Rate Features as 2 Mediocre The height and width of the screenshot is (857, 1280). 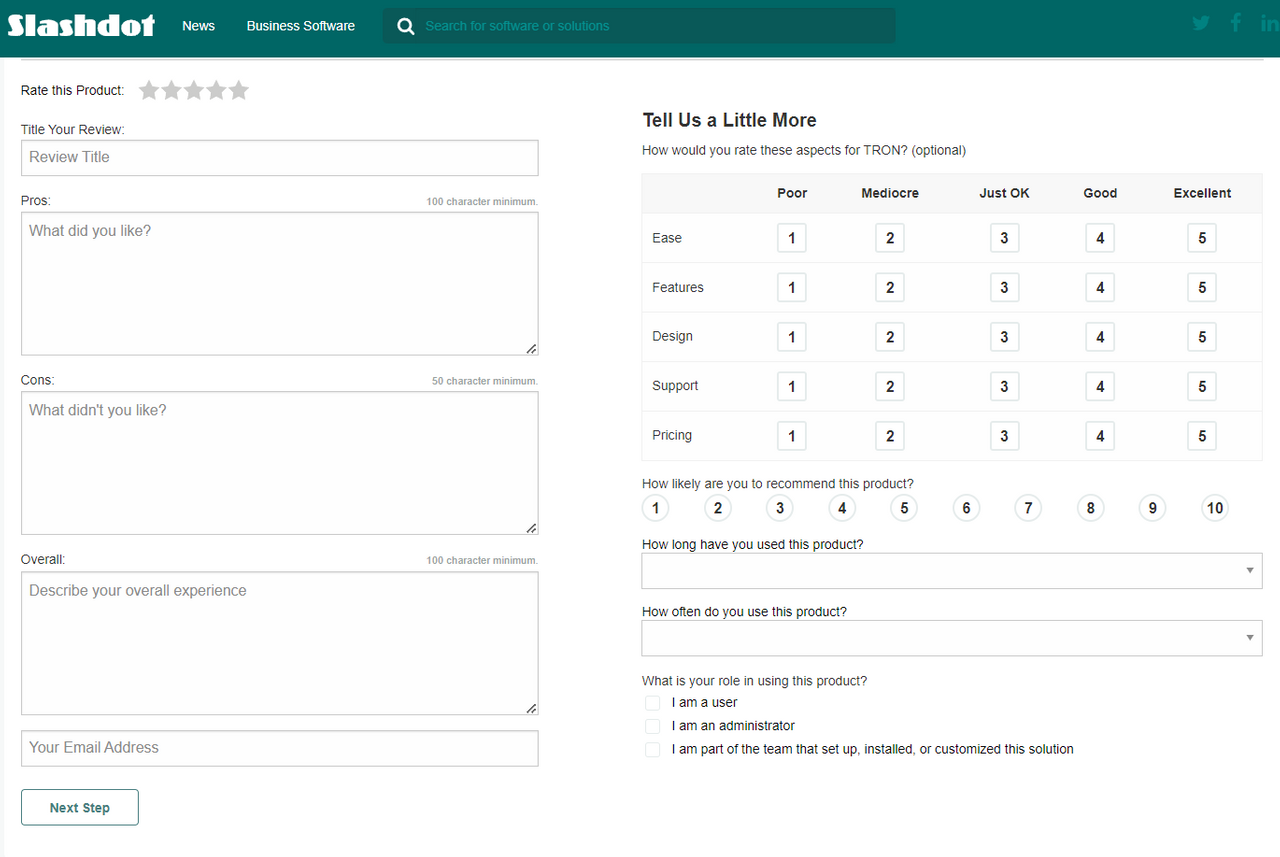point(890,288)
